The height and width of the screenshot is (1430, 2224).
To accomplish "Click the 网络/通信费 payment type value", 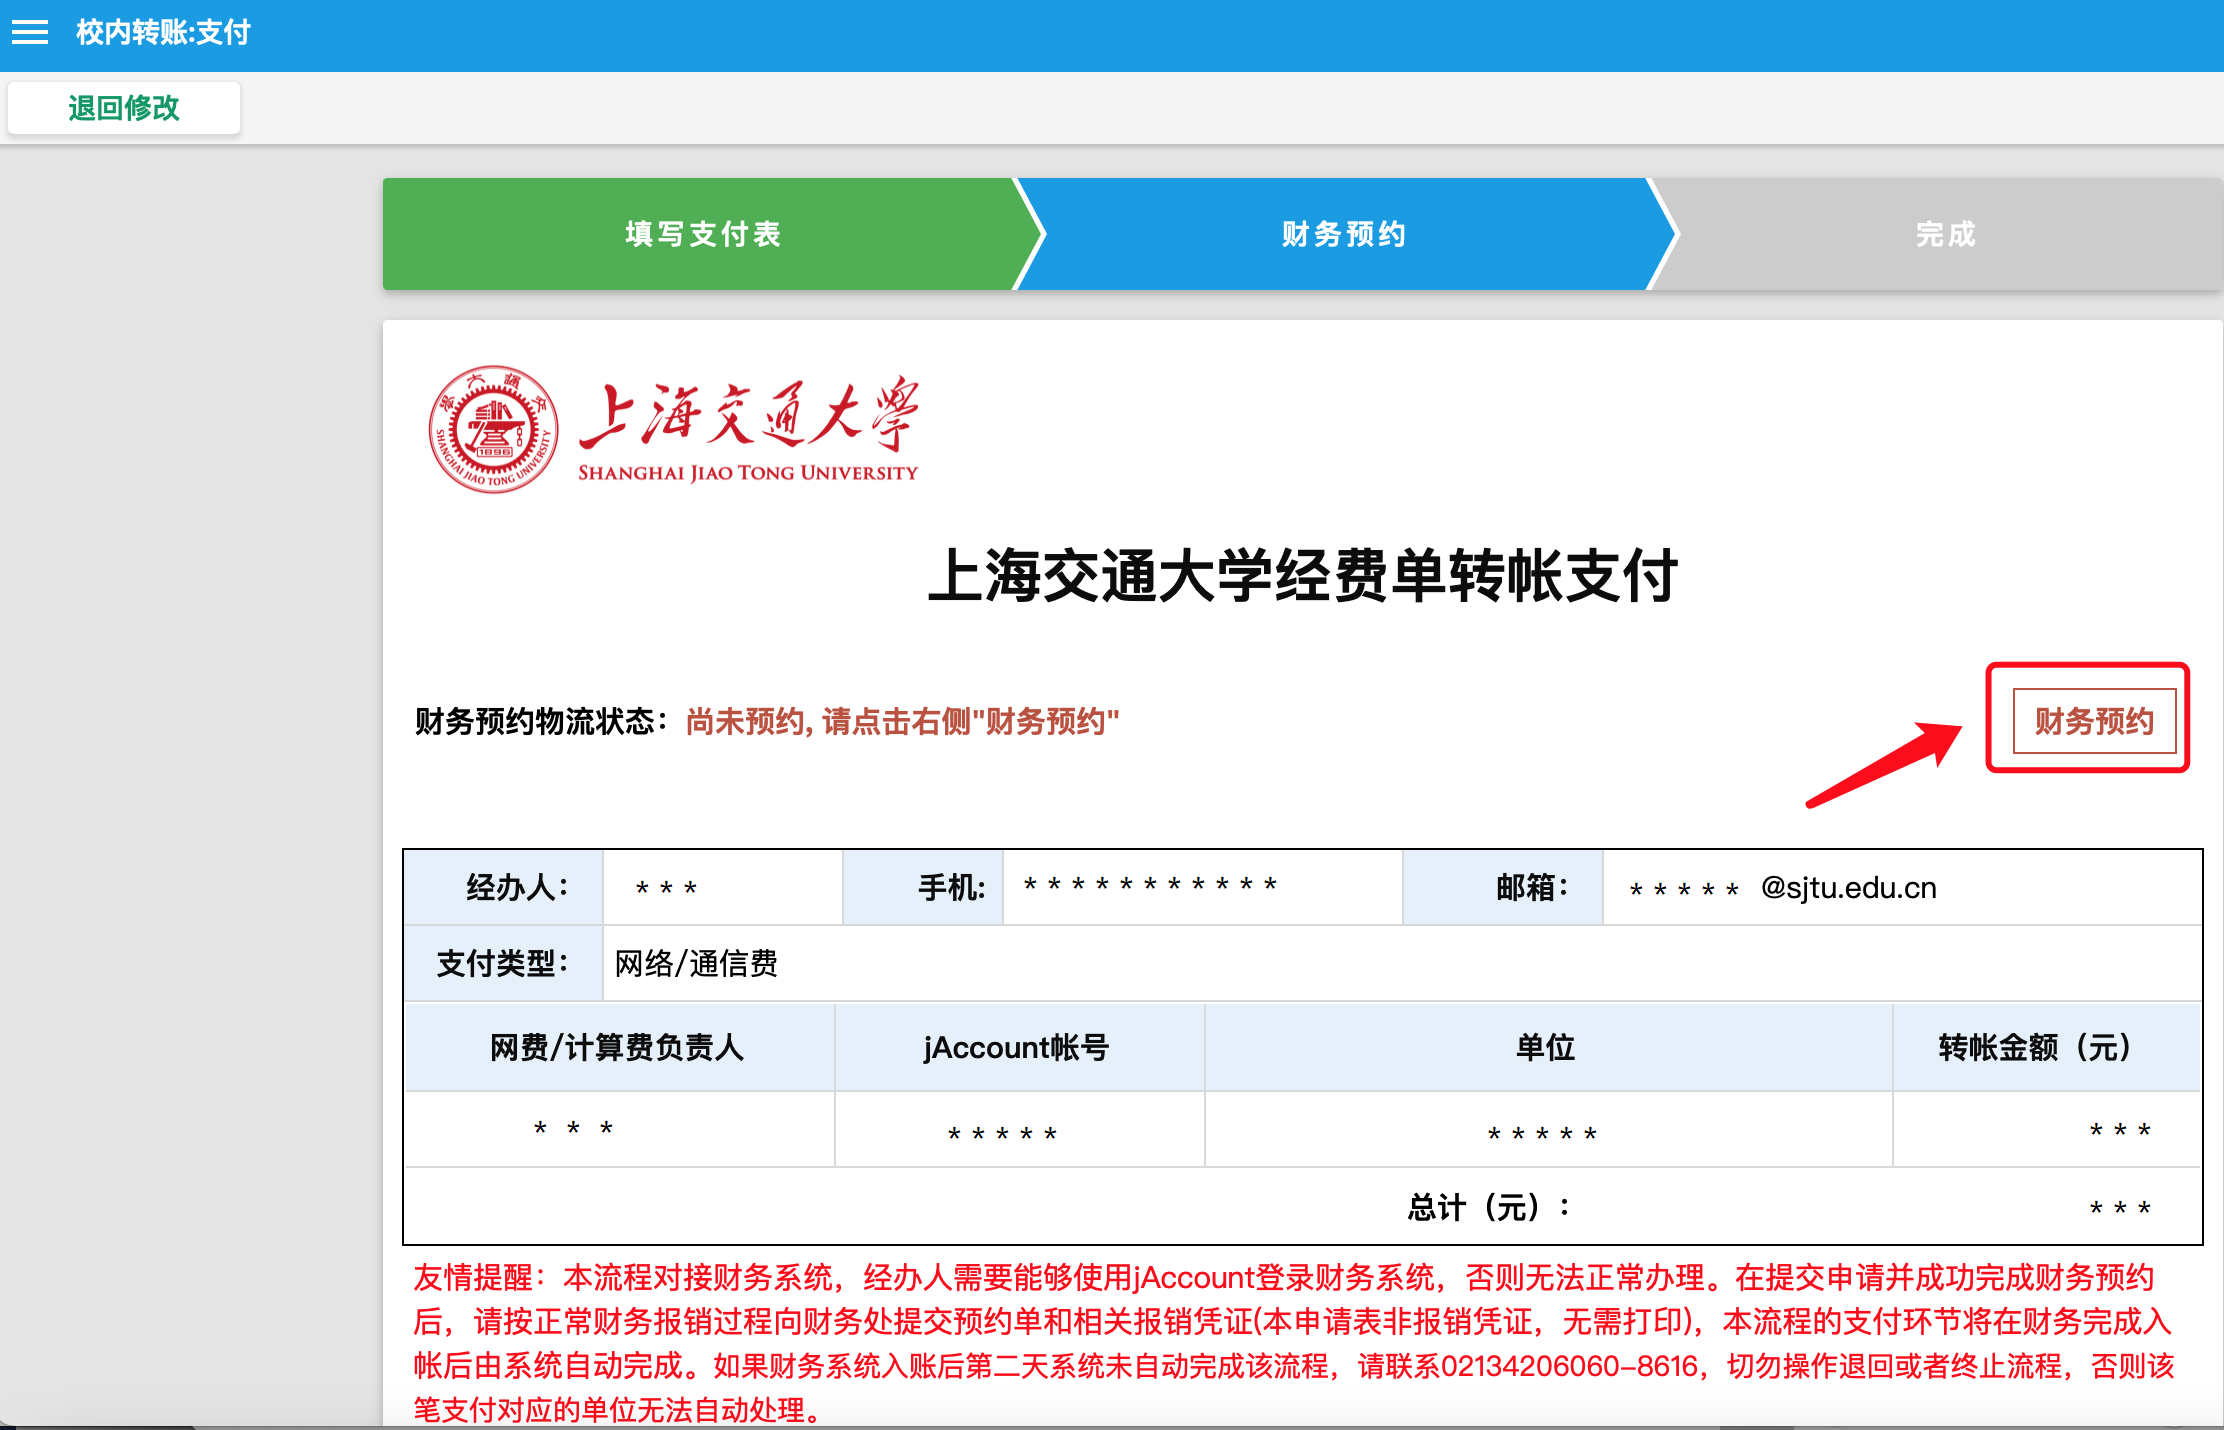I will tap(696, 963).
